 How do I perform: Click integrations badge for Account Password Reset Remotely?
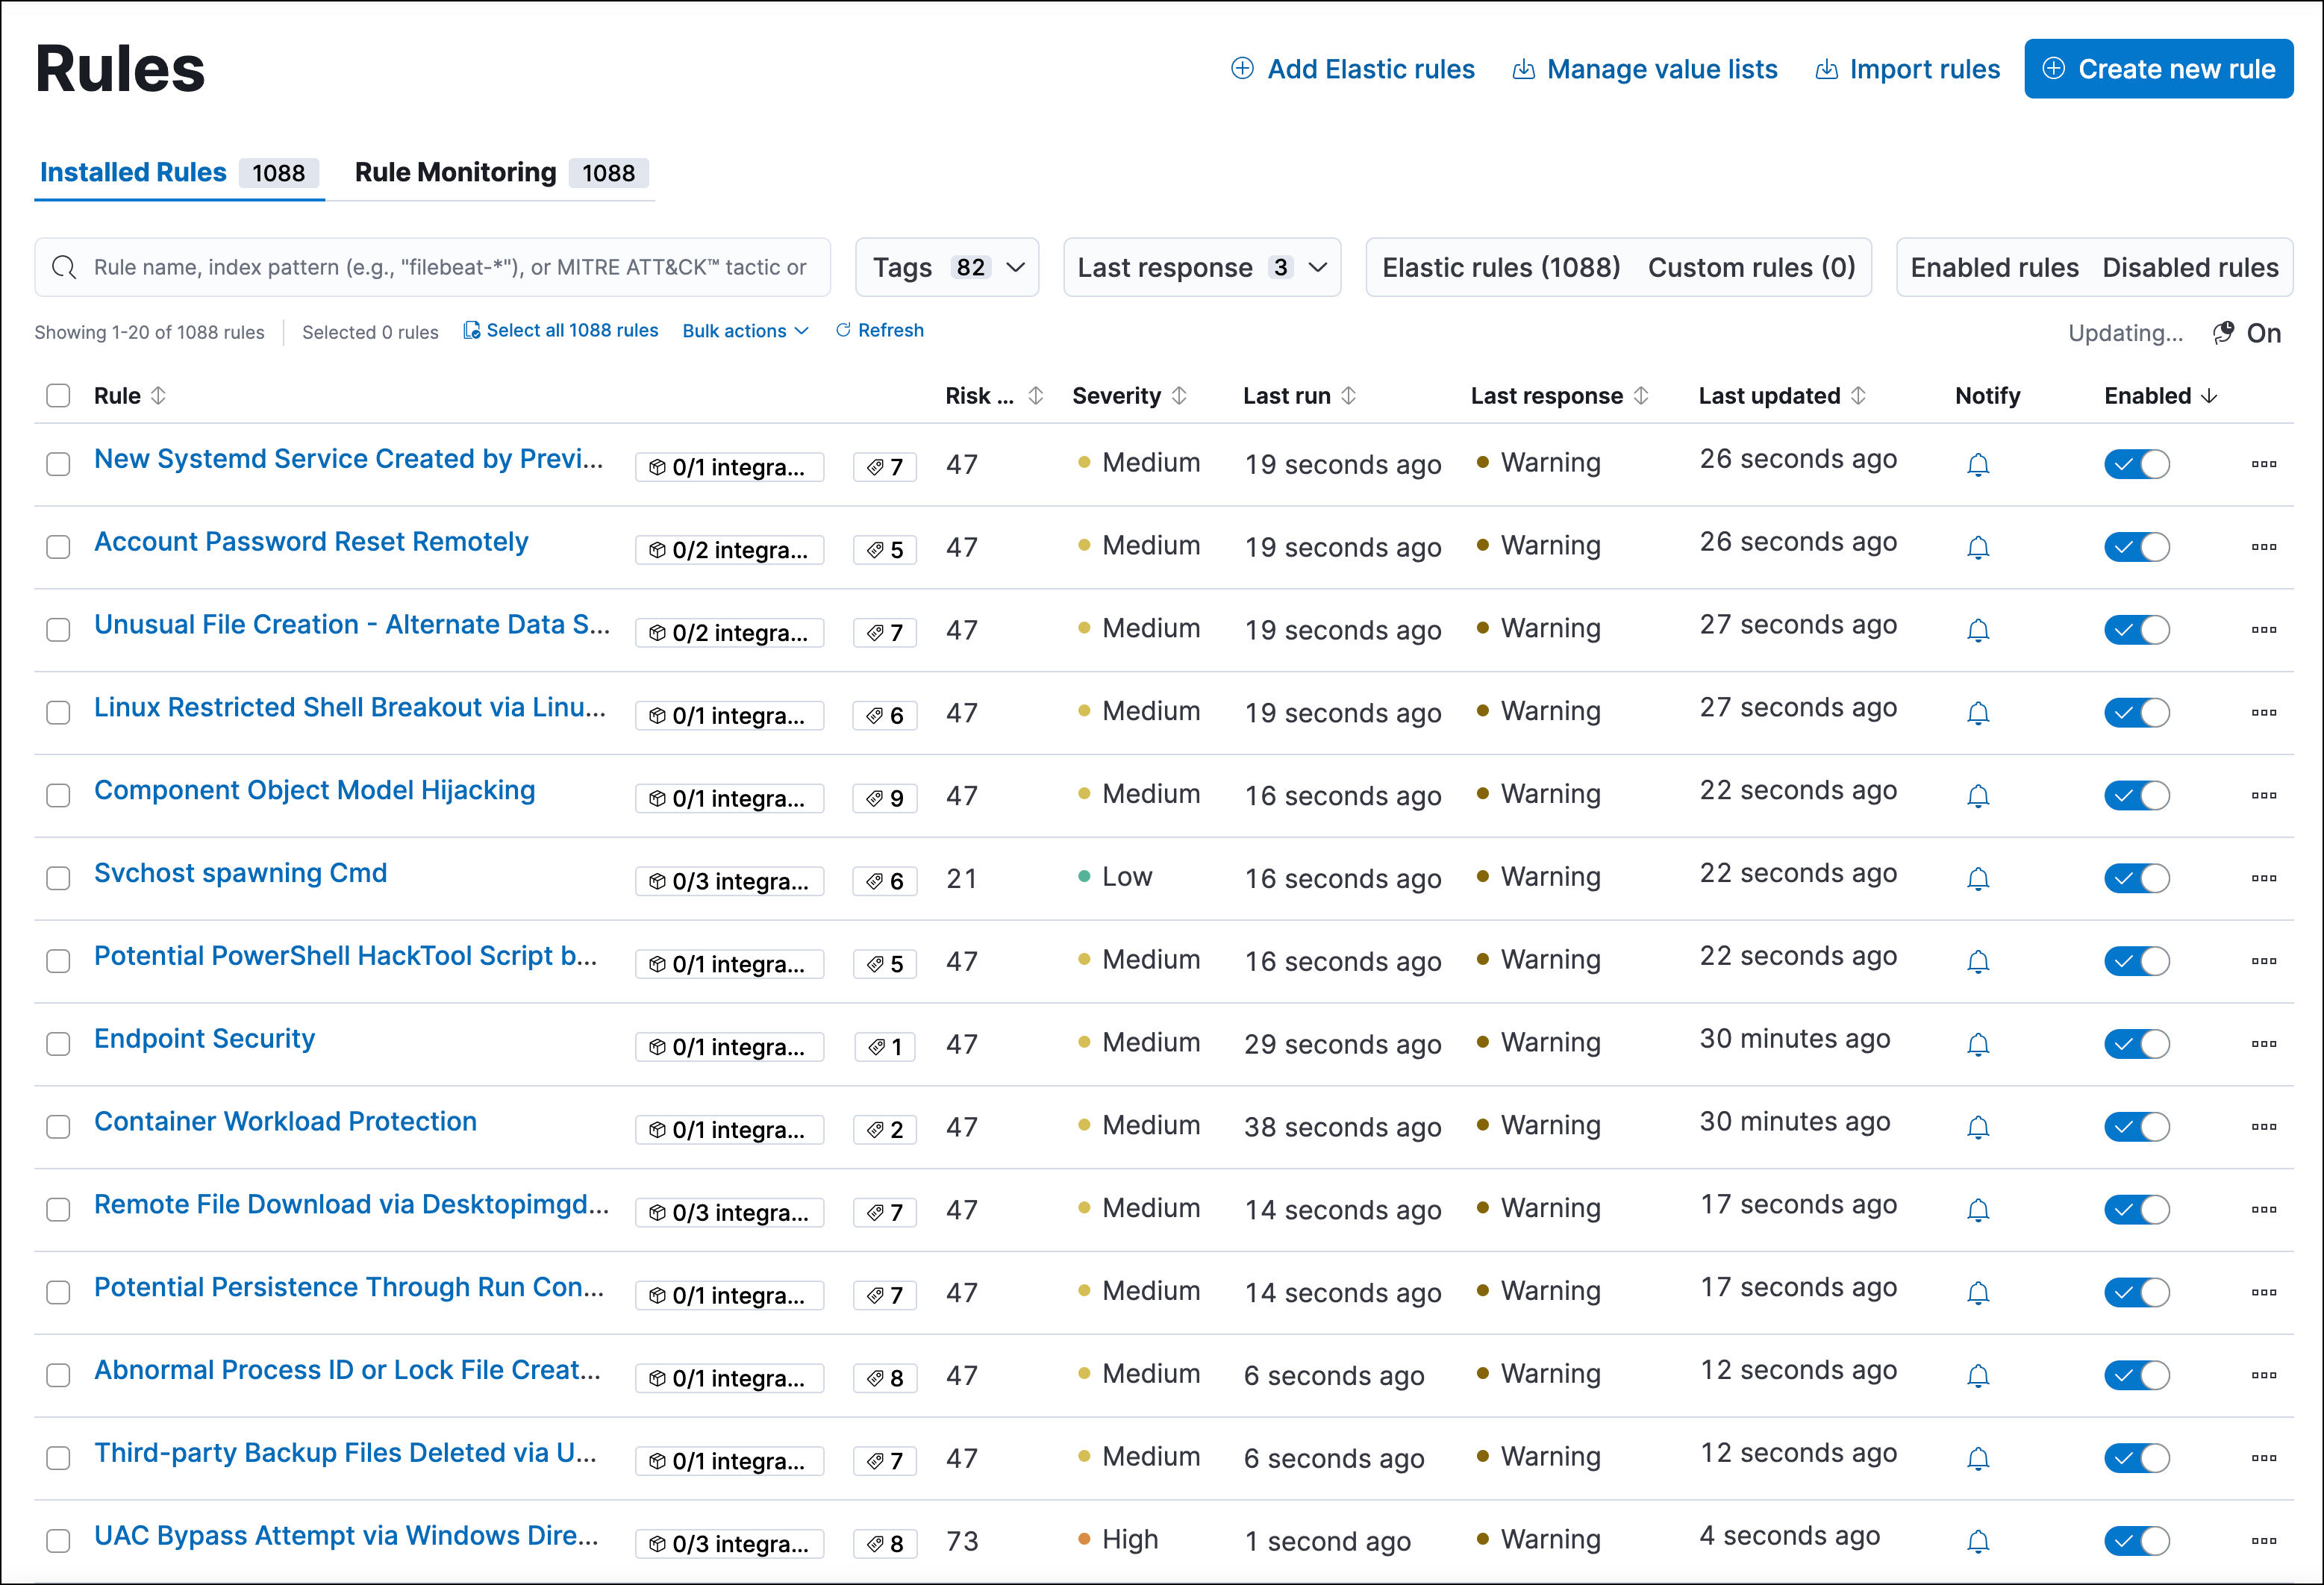(x=729, y=550)
